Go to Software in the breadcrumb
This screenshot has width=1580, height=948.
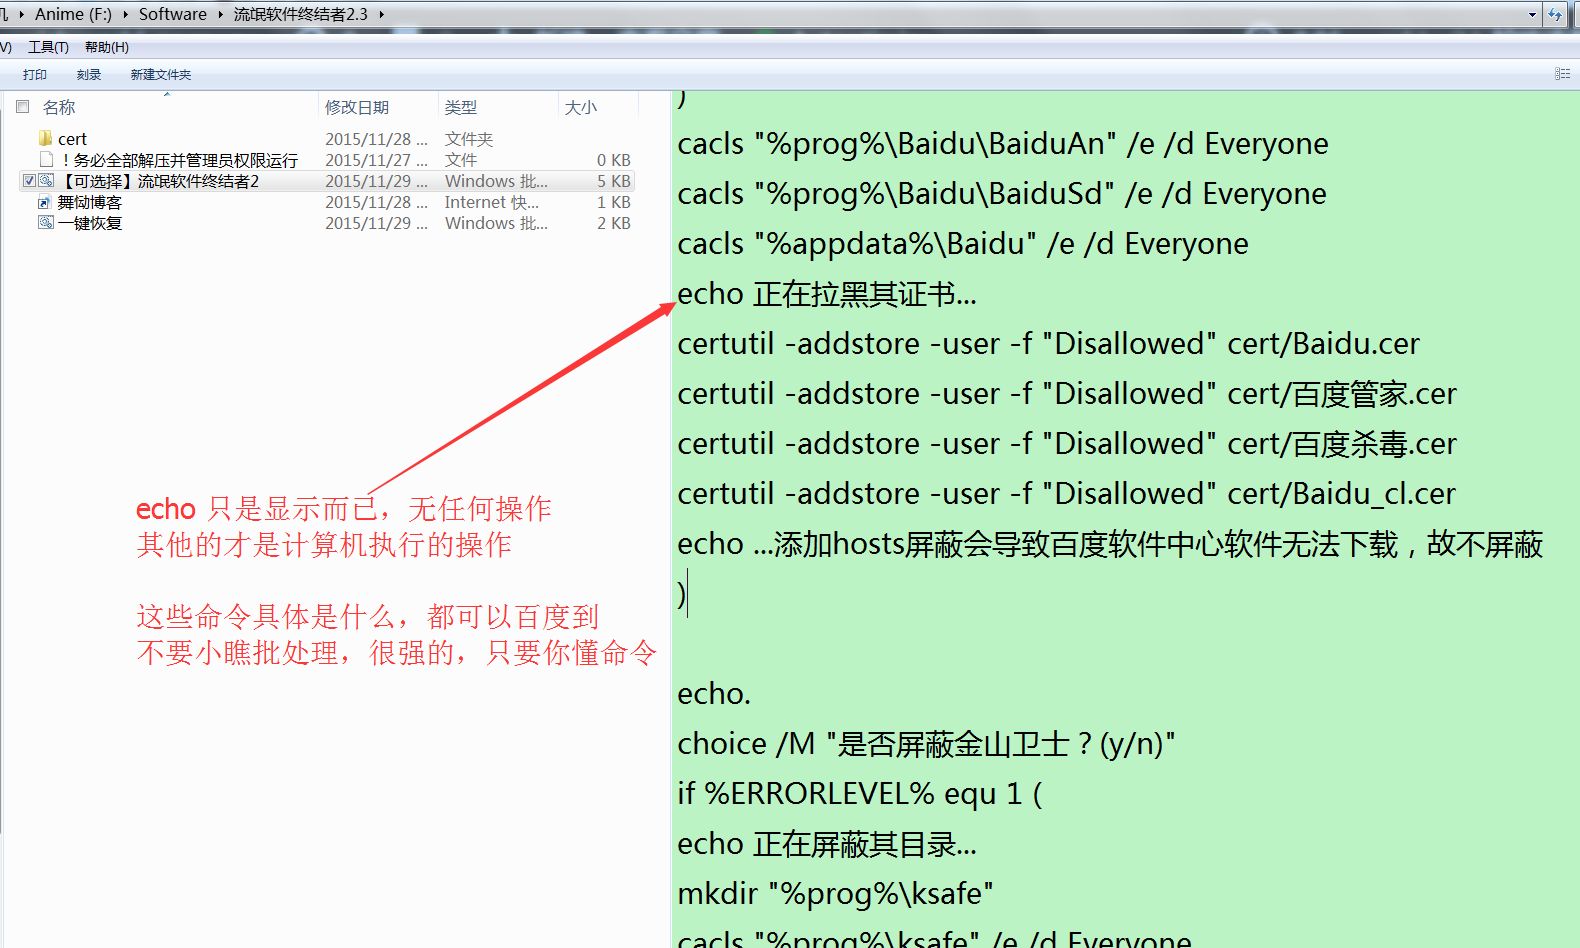click(x=173, y=14)
